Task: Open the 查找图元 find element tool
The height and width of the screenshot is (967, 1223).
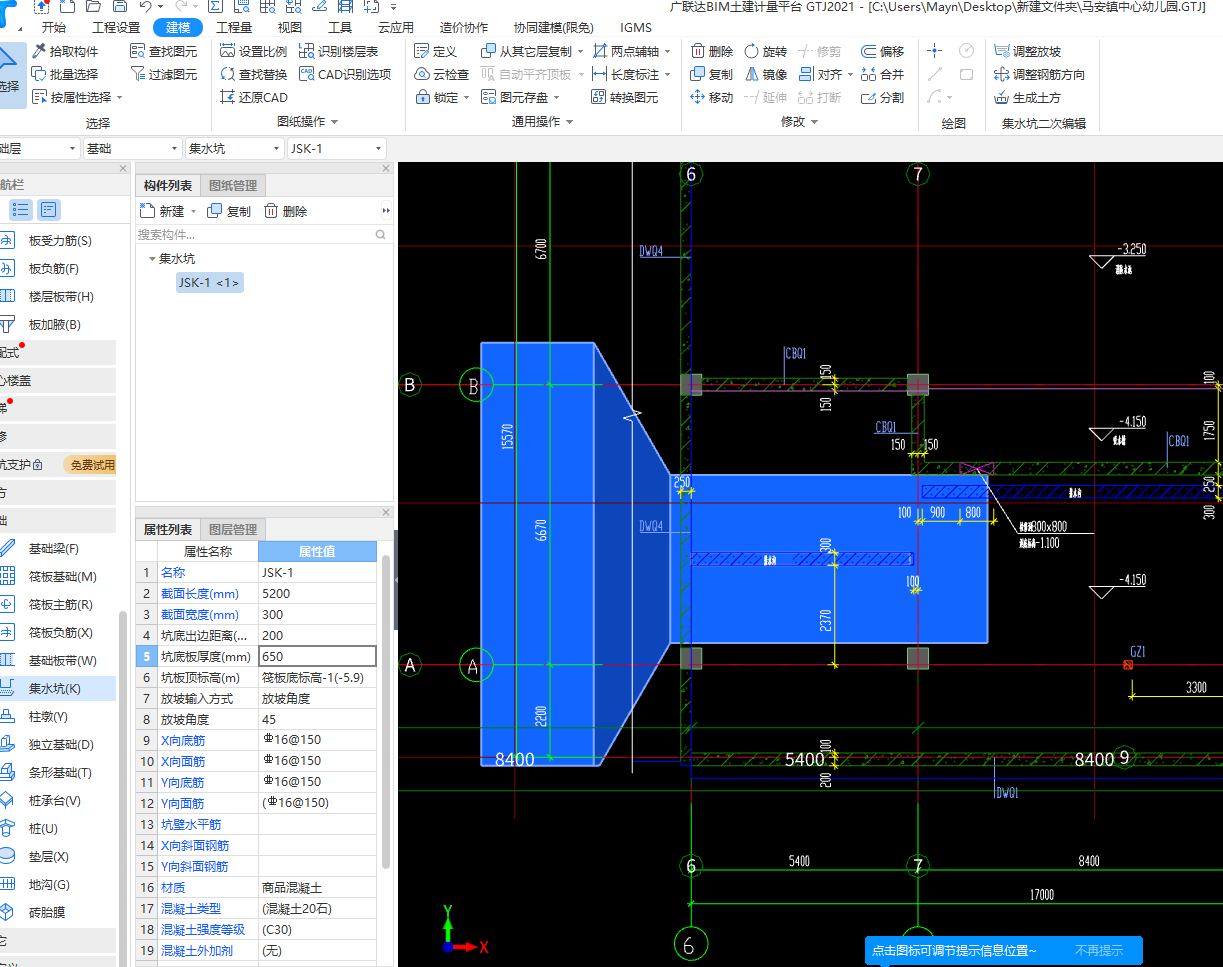Action: pyautogui.click(x=164, y=51)
